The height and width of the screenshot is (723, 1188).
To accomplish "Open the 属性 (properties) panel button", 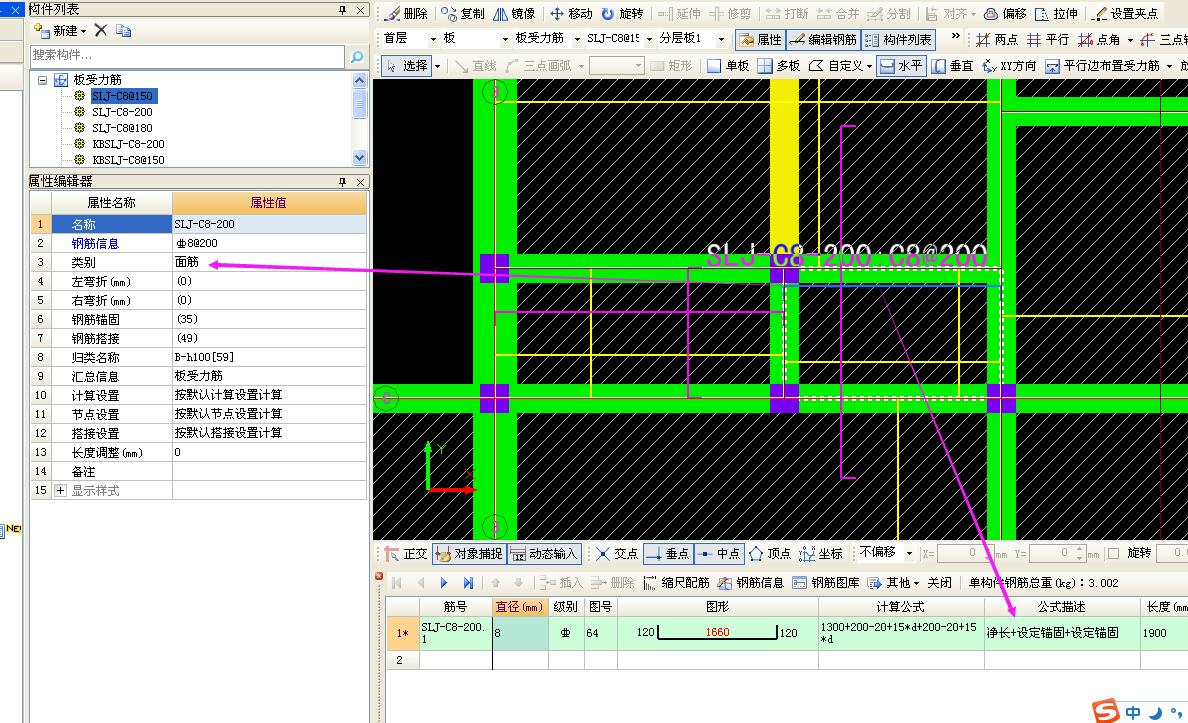I will [x=761, y=39].
